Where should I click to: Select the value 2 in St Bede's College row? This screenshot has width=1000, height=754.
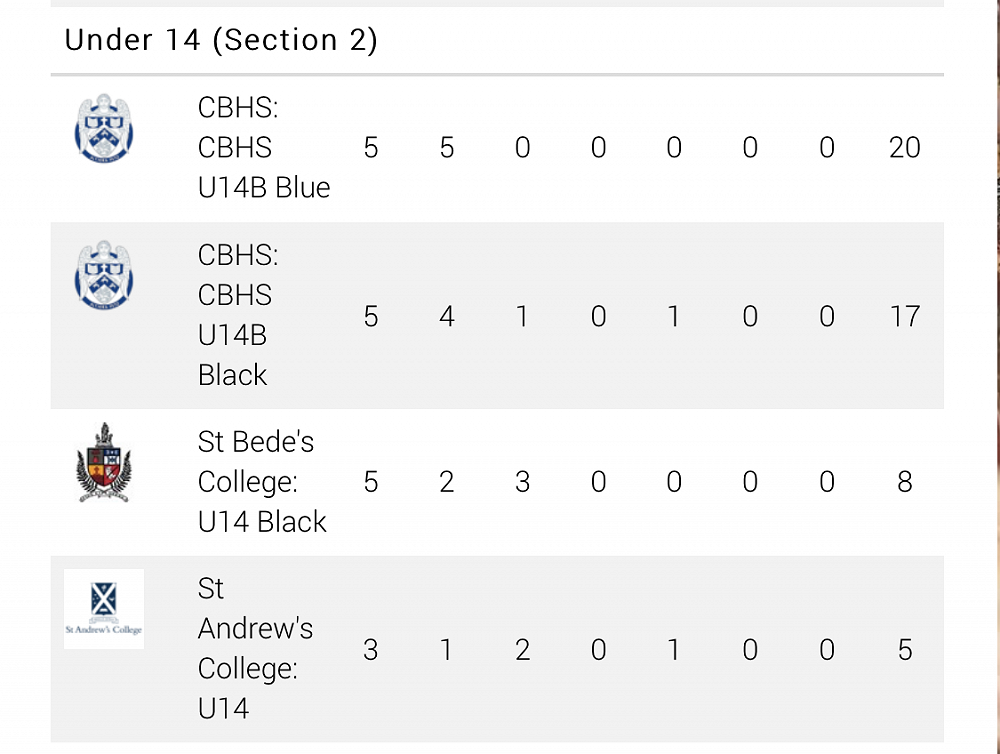click(x=447, y=482)
